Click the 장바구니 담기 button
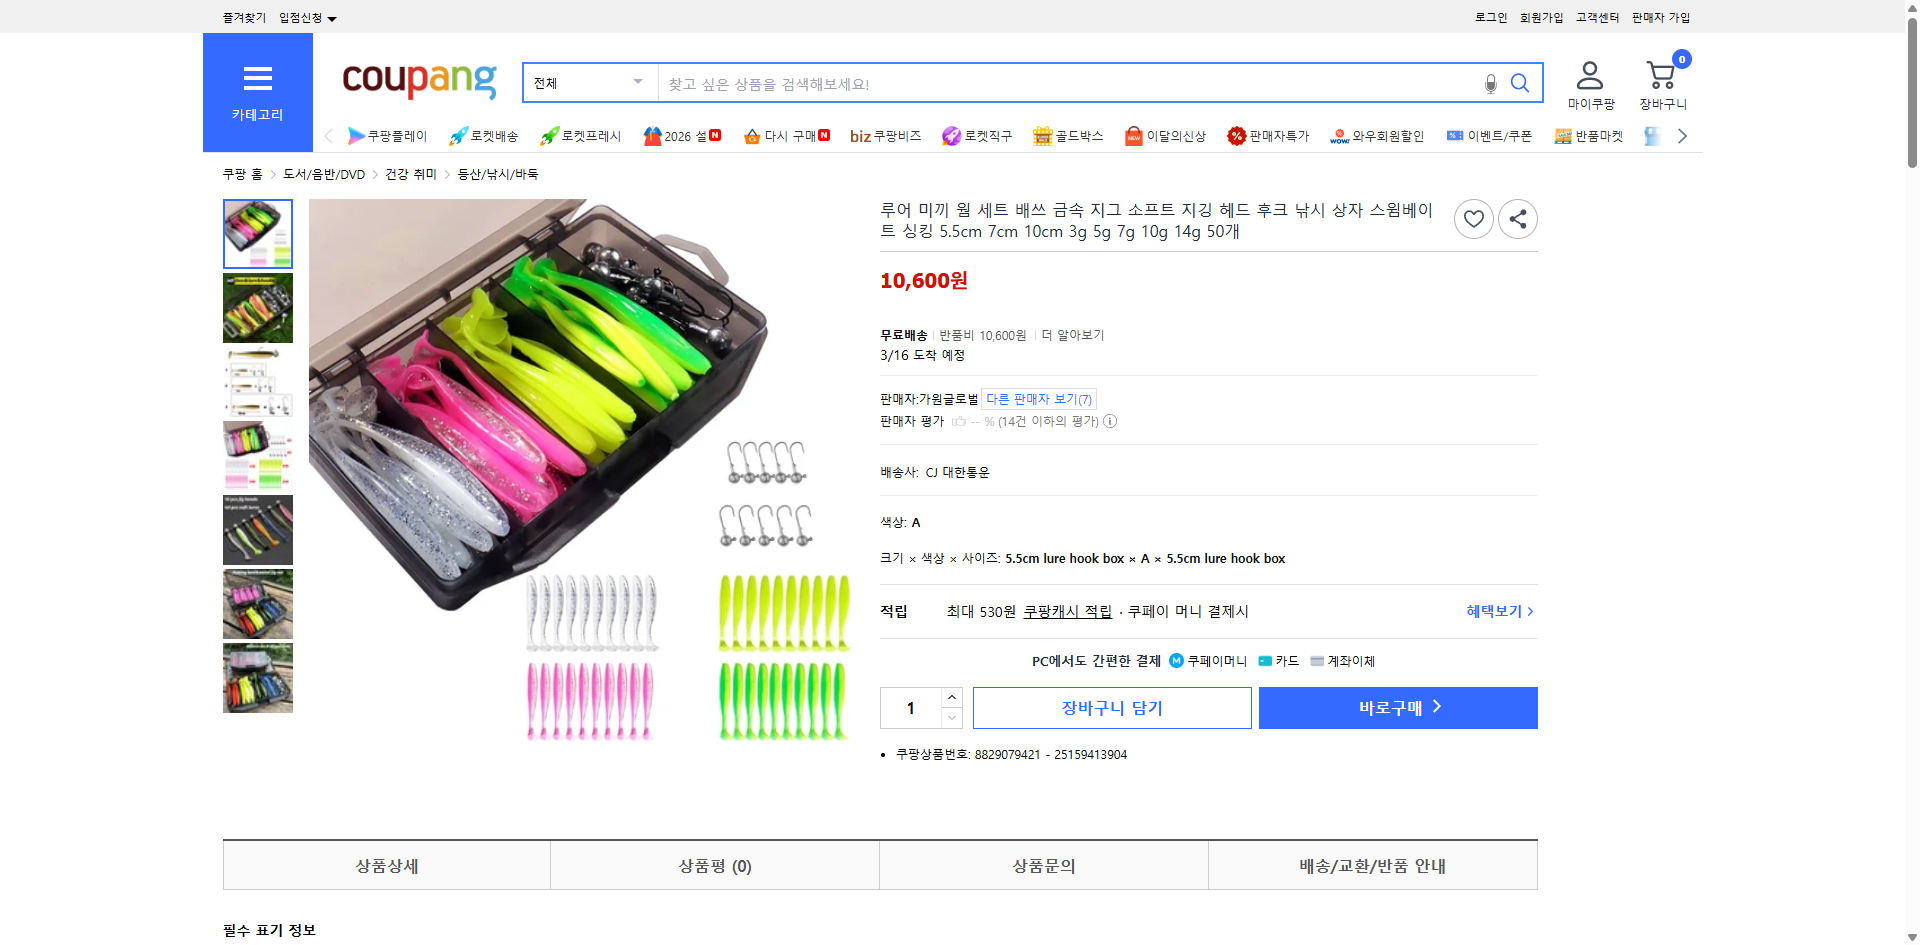The width and height of the screenshot is (1920, 945). tap(1111, 707)
